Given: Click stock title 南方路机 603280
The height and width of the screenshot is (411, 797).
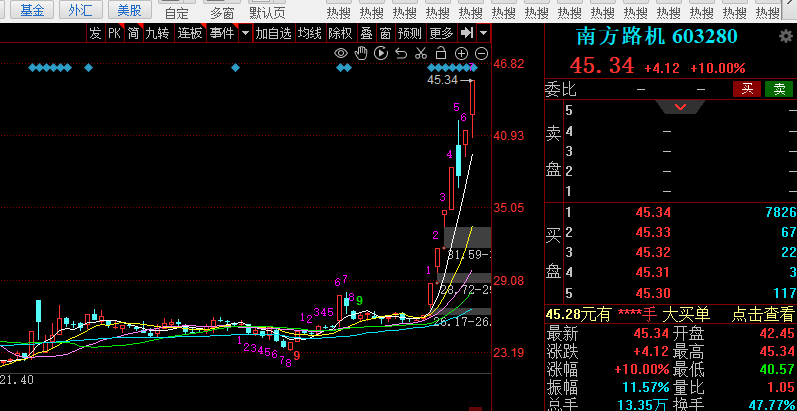Looking at the screenshot, I should pyautogui.click(x=657, y=36).
